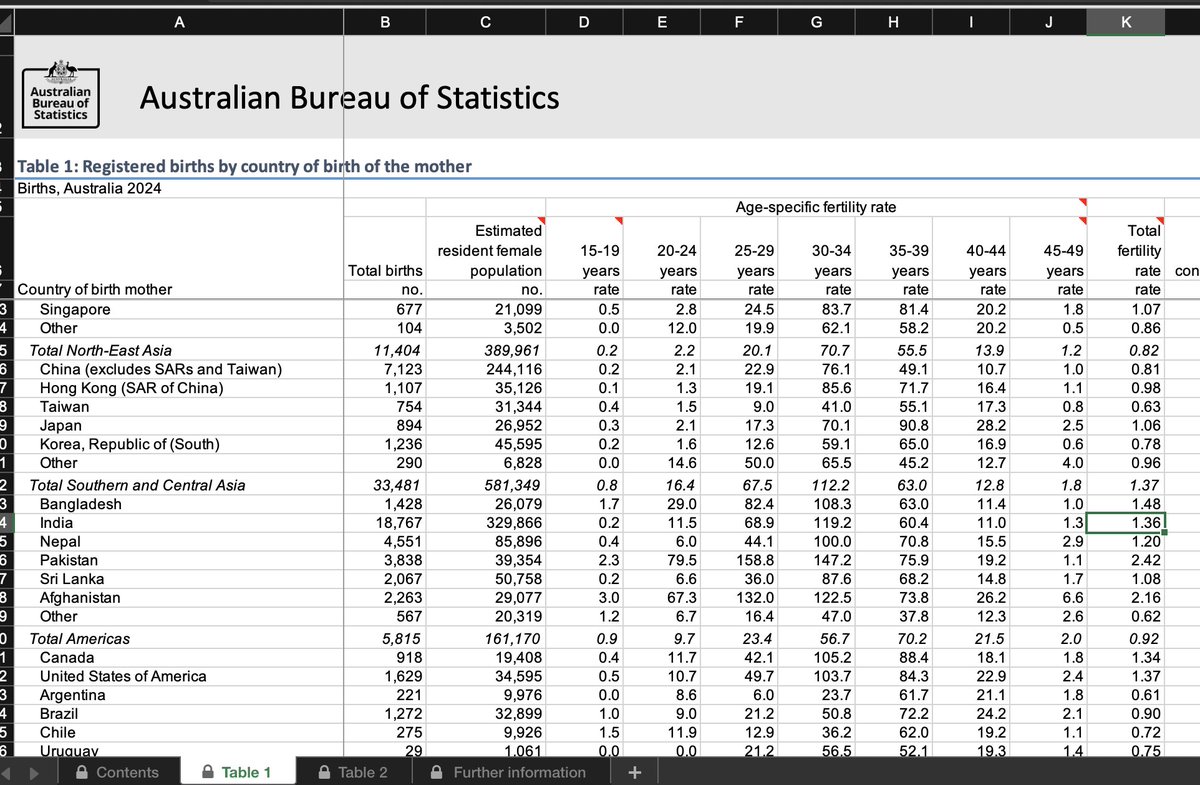Image resolution: width=1200 pixels, height=785 pixels.
Task: Select the column C header
Action: (485, 26)
